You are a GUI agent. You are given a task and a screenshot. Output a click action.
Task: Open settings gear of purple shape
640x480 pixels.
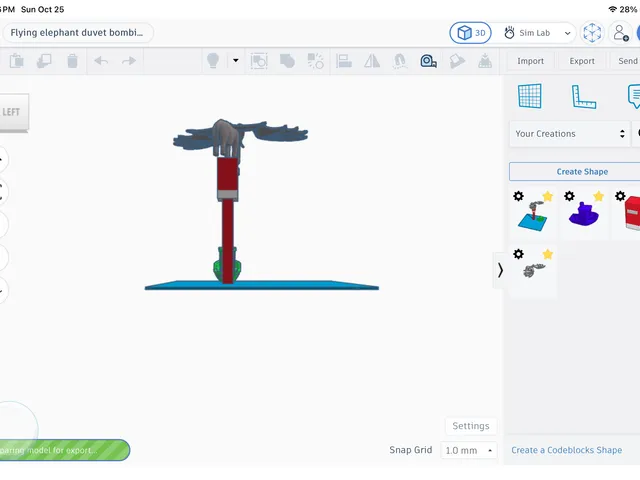(569, 196)
